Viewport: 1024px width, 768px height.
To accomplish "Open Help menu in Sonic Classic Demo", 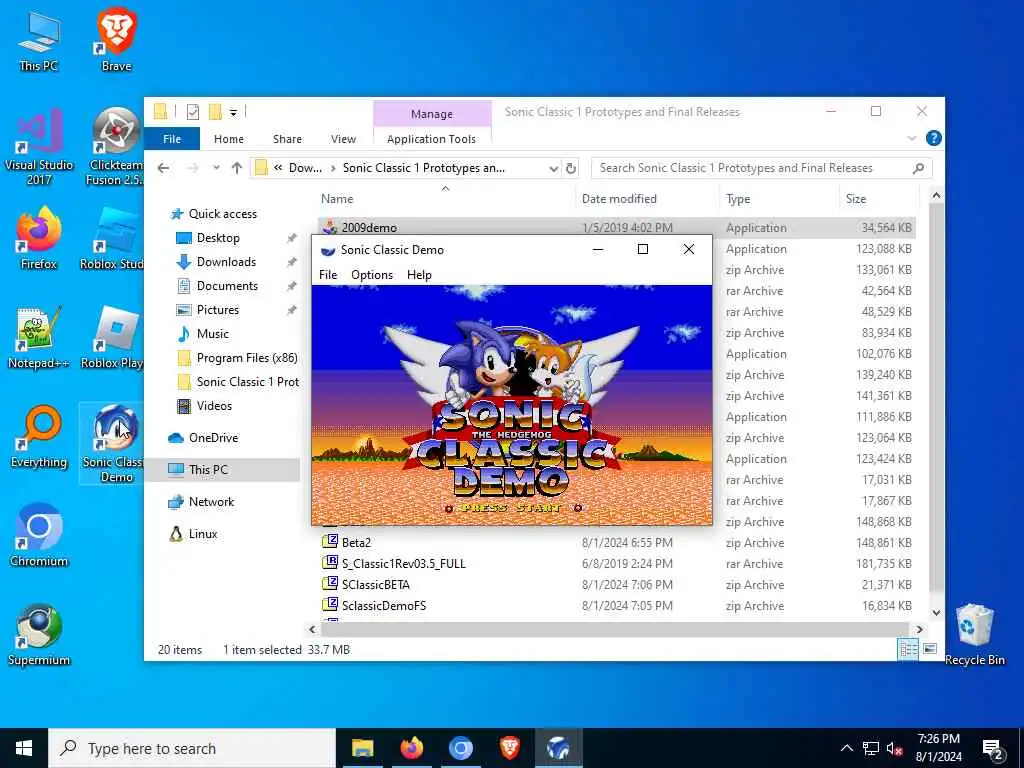I will pyautogui.click(x=419, y=275).
